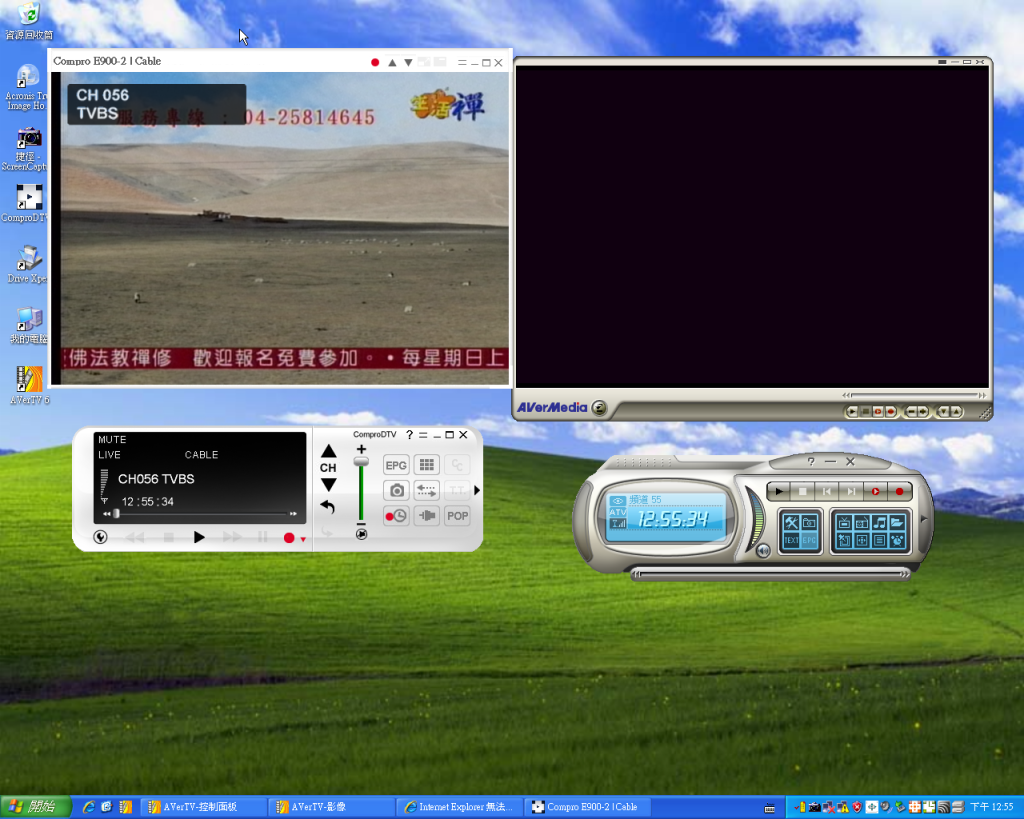Click record dot in Compro video window title
1024x819 pixels.
pos(375,63)
